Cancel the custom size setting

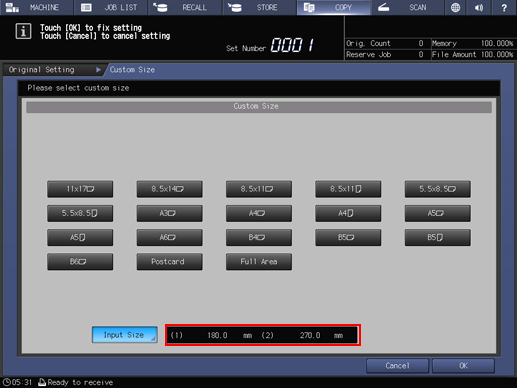point(397,366)
